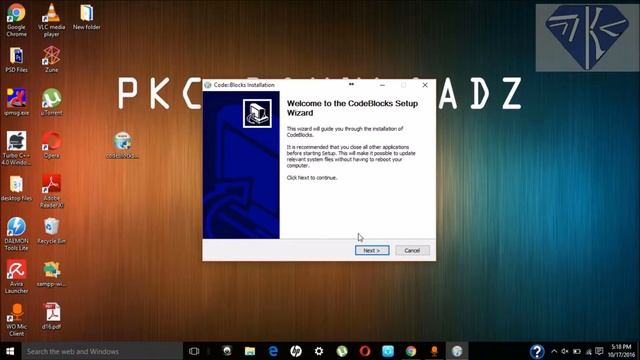This screenshot has width=640, height=360.
Task: Select the New folder desktop icon
Action: click(x=87, y=17)
